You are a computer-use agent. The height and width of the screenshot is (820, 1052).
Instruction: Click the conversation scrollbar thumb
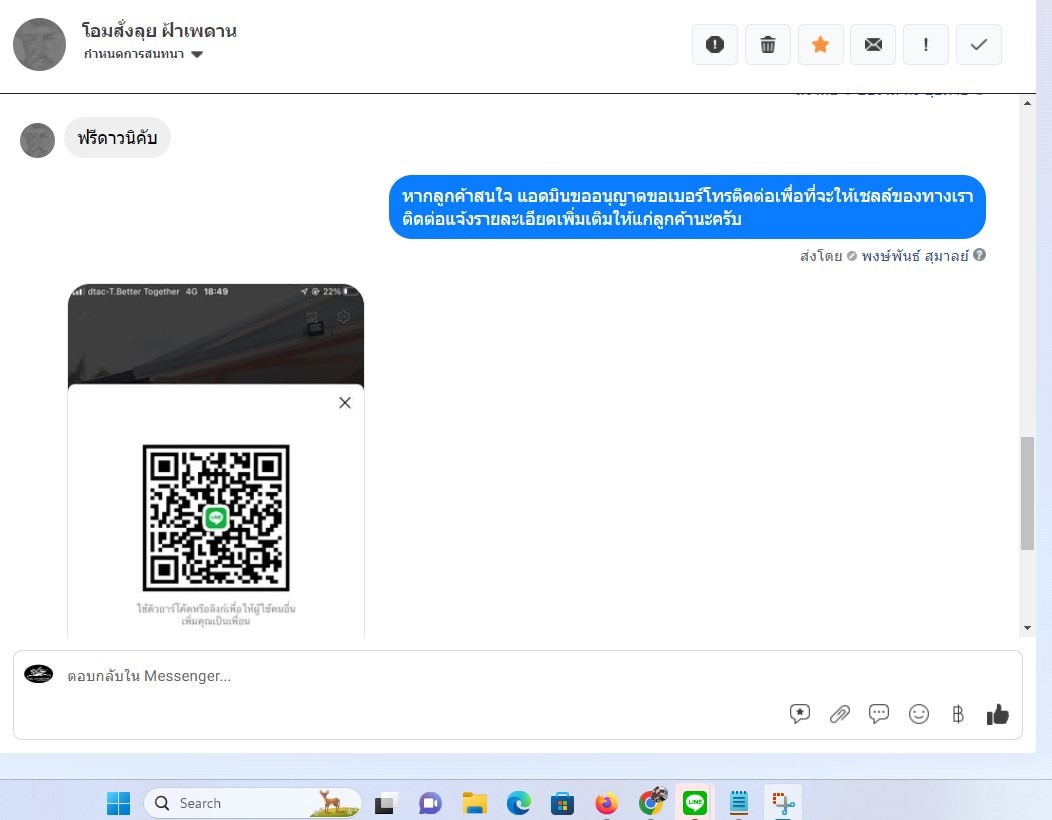point(1027,493)
